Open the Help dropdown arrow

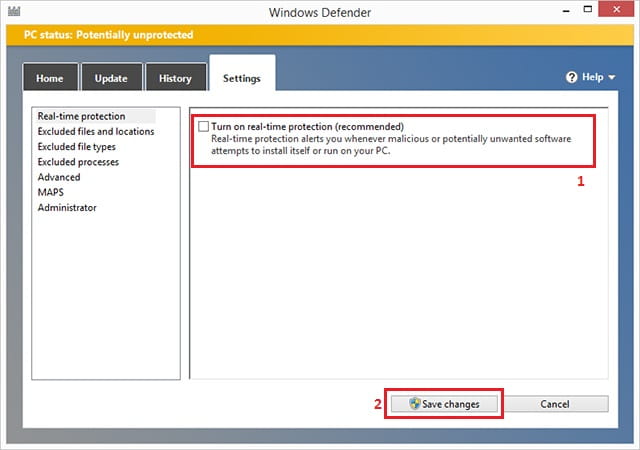coord(611,77)
